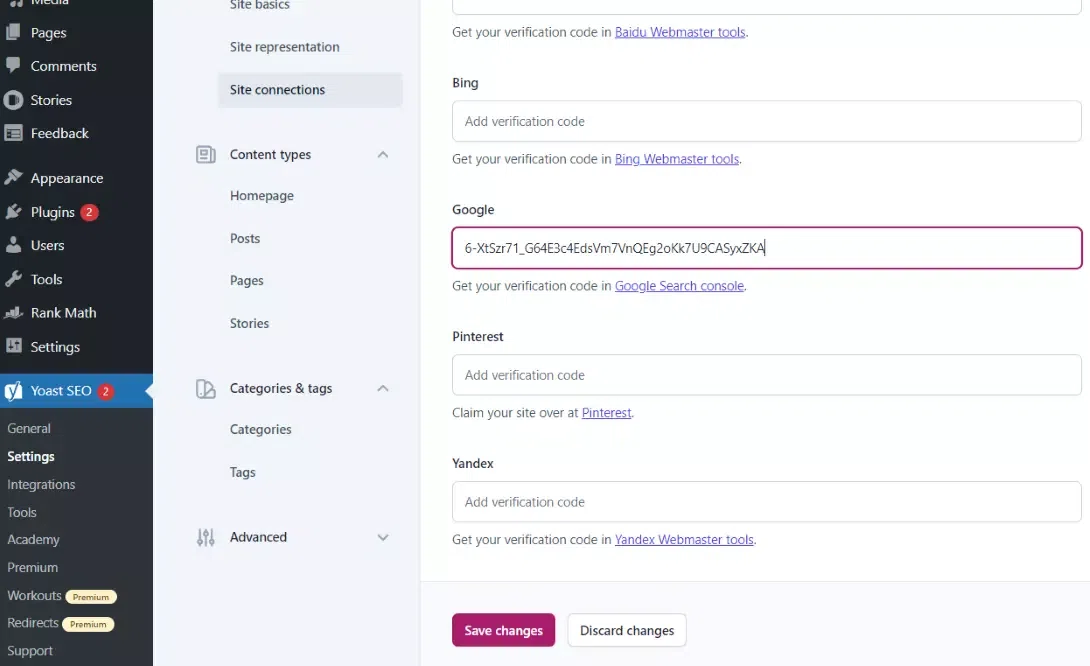Collapse the Categories & tags section
This screenshot has height=666, width=1090.
[x=382, y=389]
